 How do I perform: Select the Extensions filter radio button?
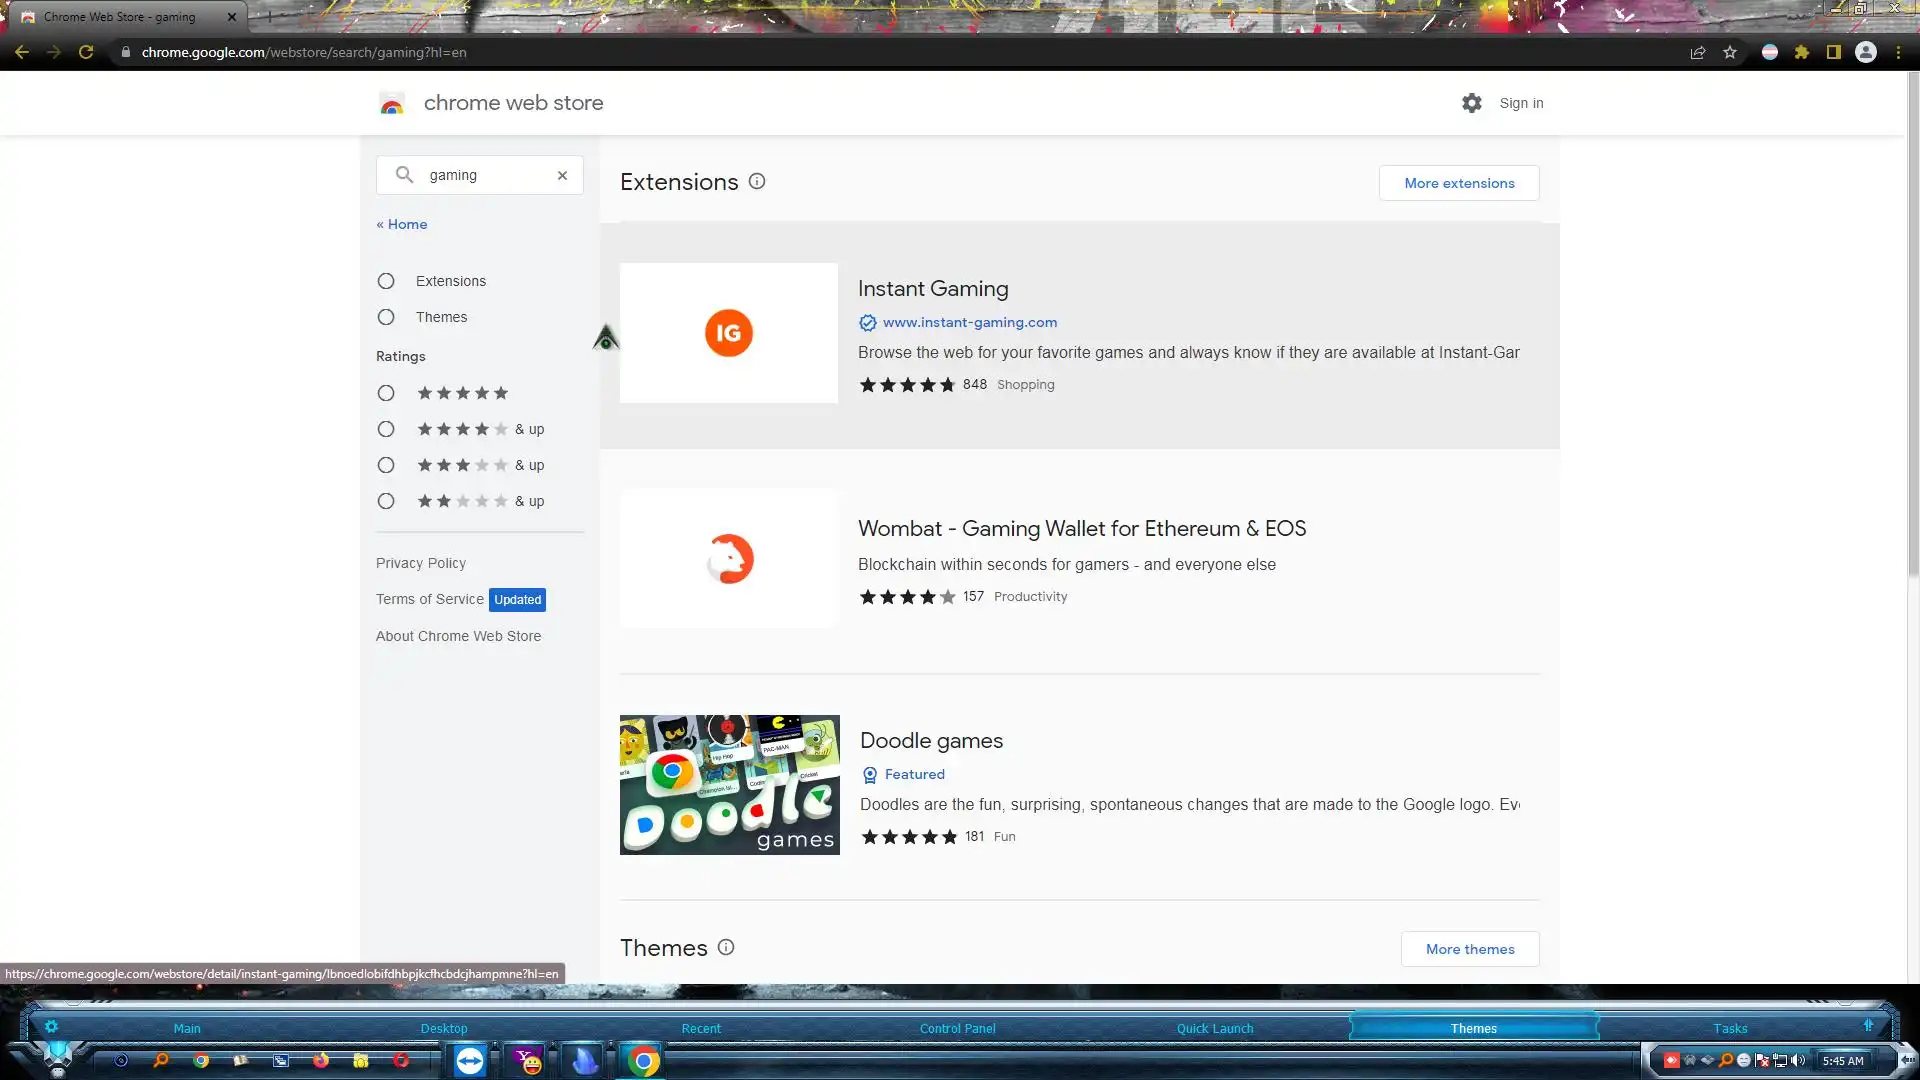point(386,281)
